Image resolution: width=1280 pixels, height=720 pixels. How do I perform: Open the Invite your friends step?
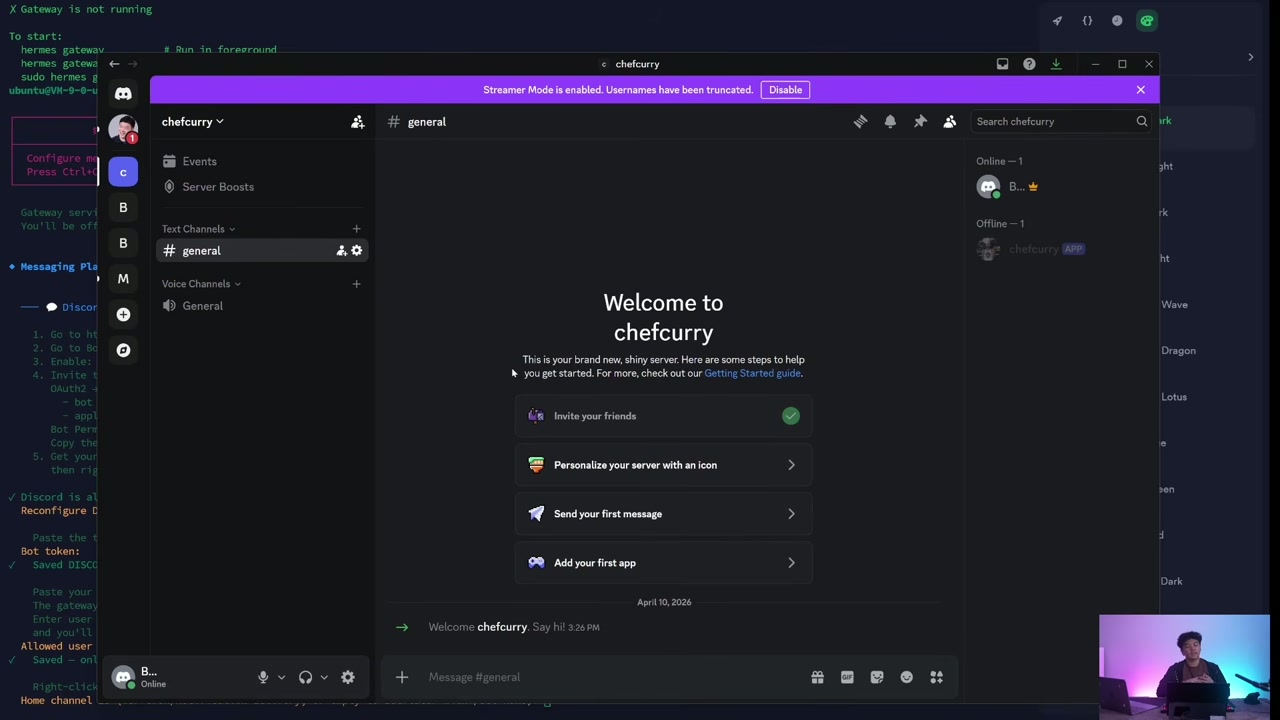click(663, 416)
